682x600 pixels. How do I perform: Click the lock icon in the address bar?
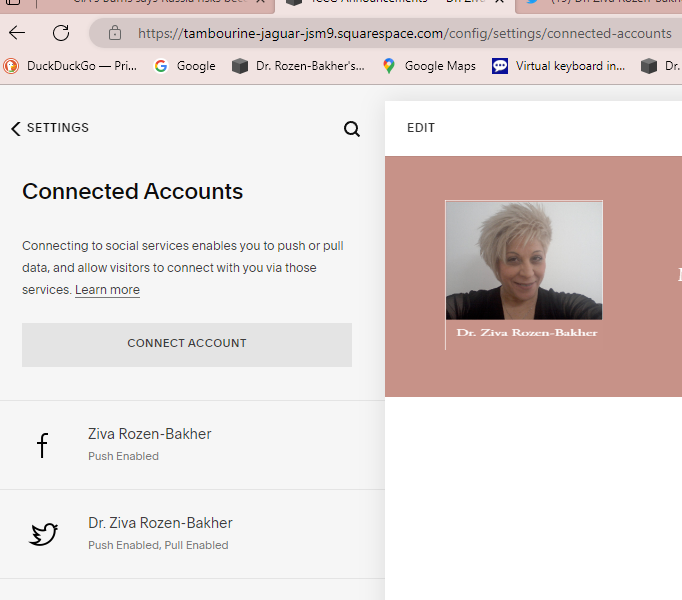click(115, 33)
